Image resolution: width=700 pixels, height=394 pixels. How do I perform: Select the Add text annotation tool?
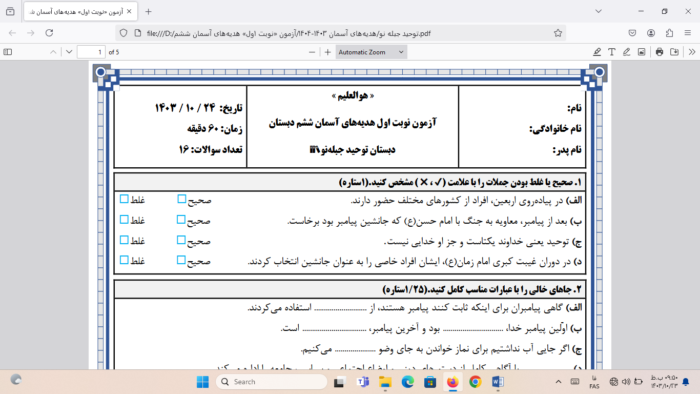point(612,52)
